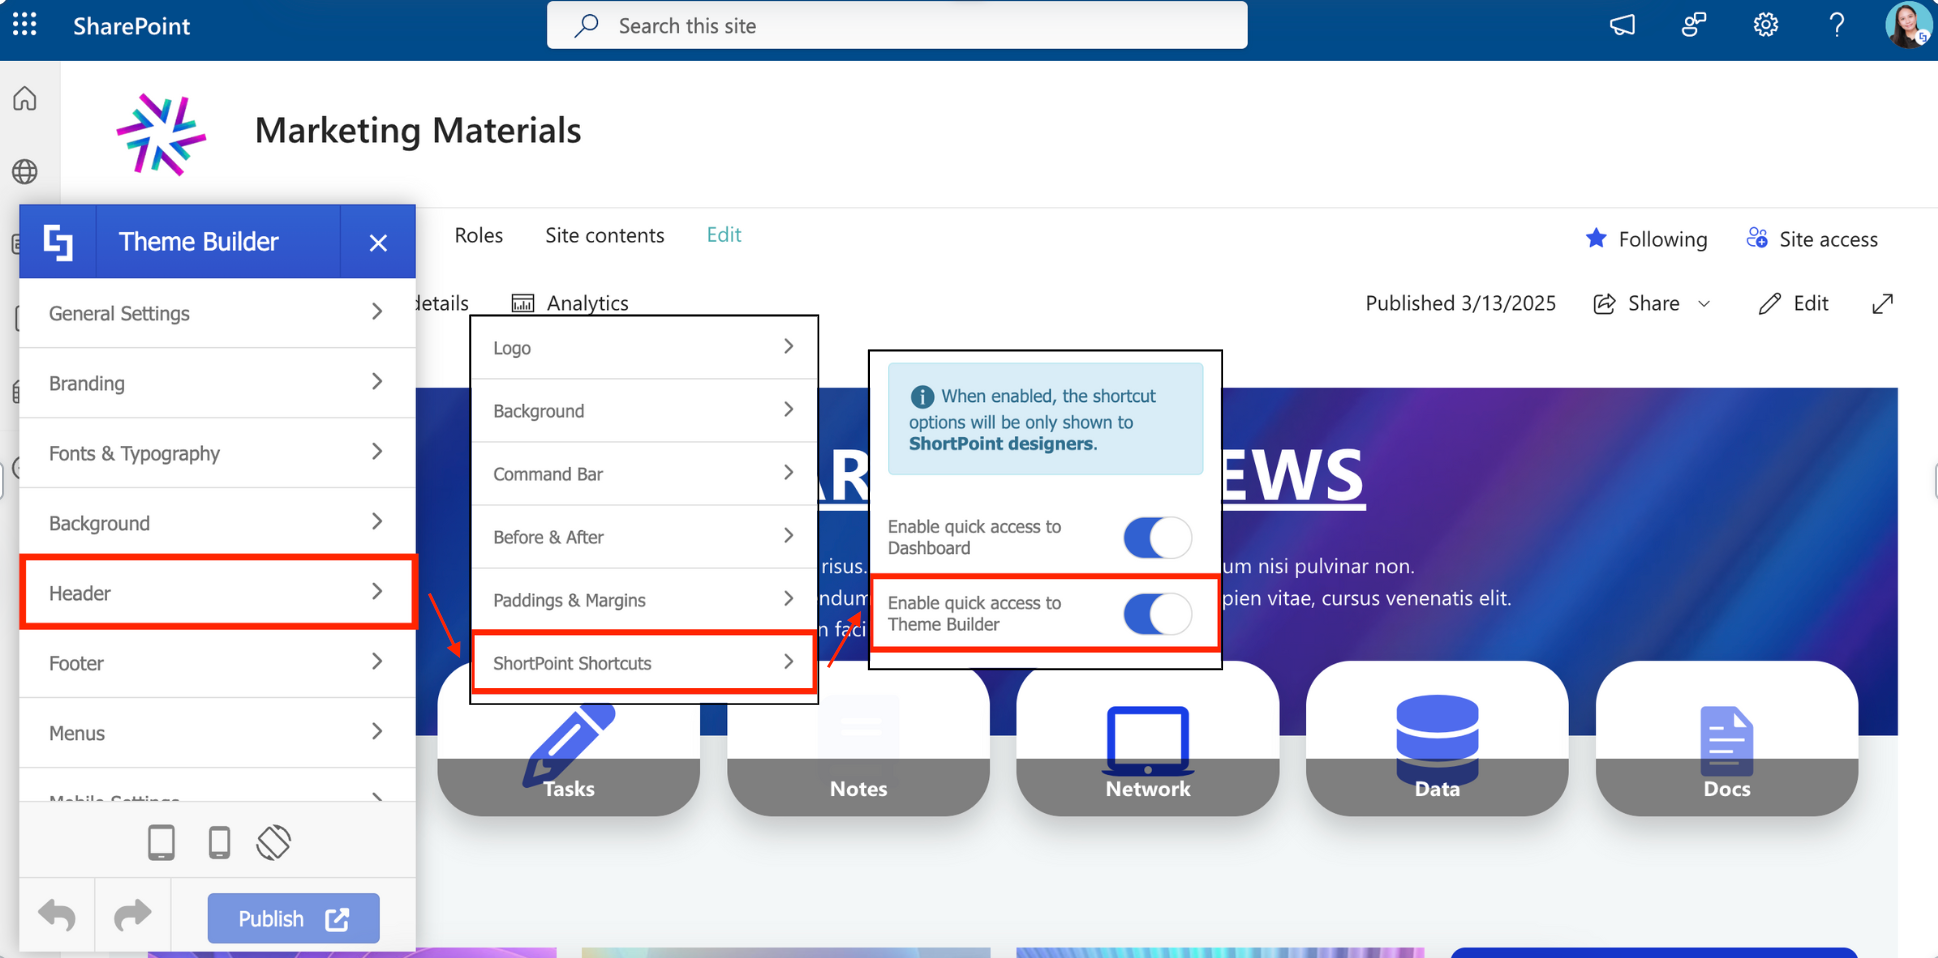Click the Marketing Materials site title
Viewport: 1938px width, 958px height.
coord(418,130)
